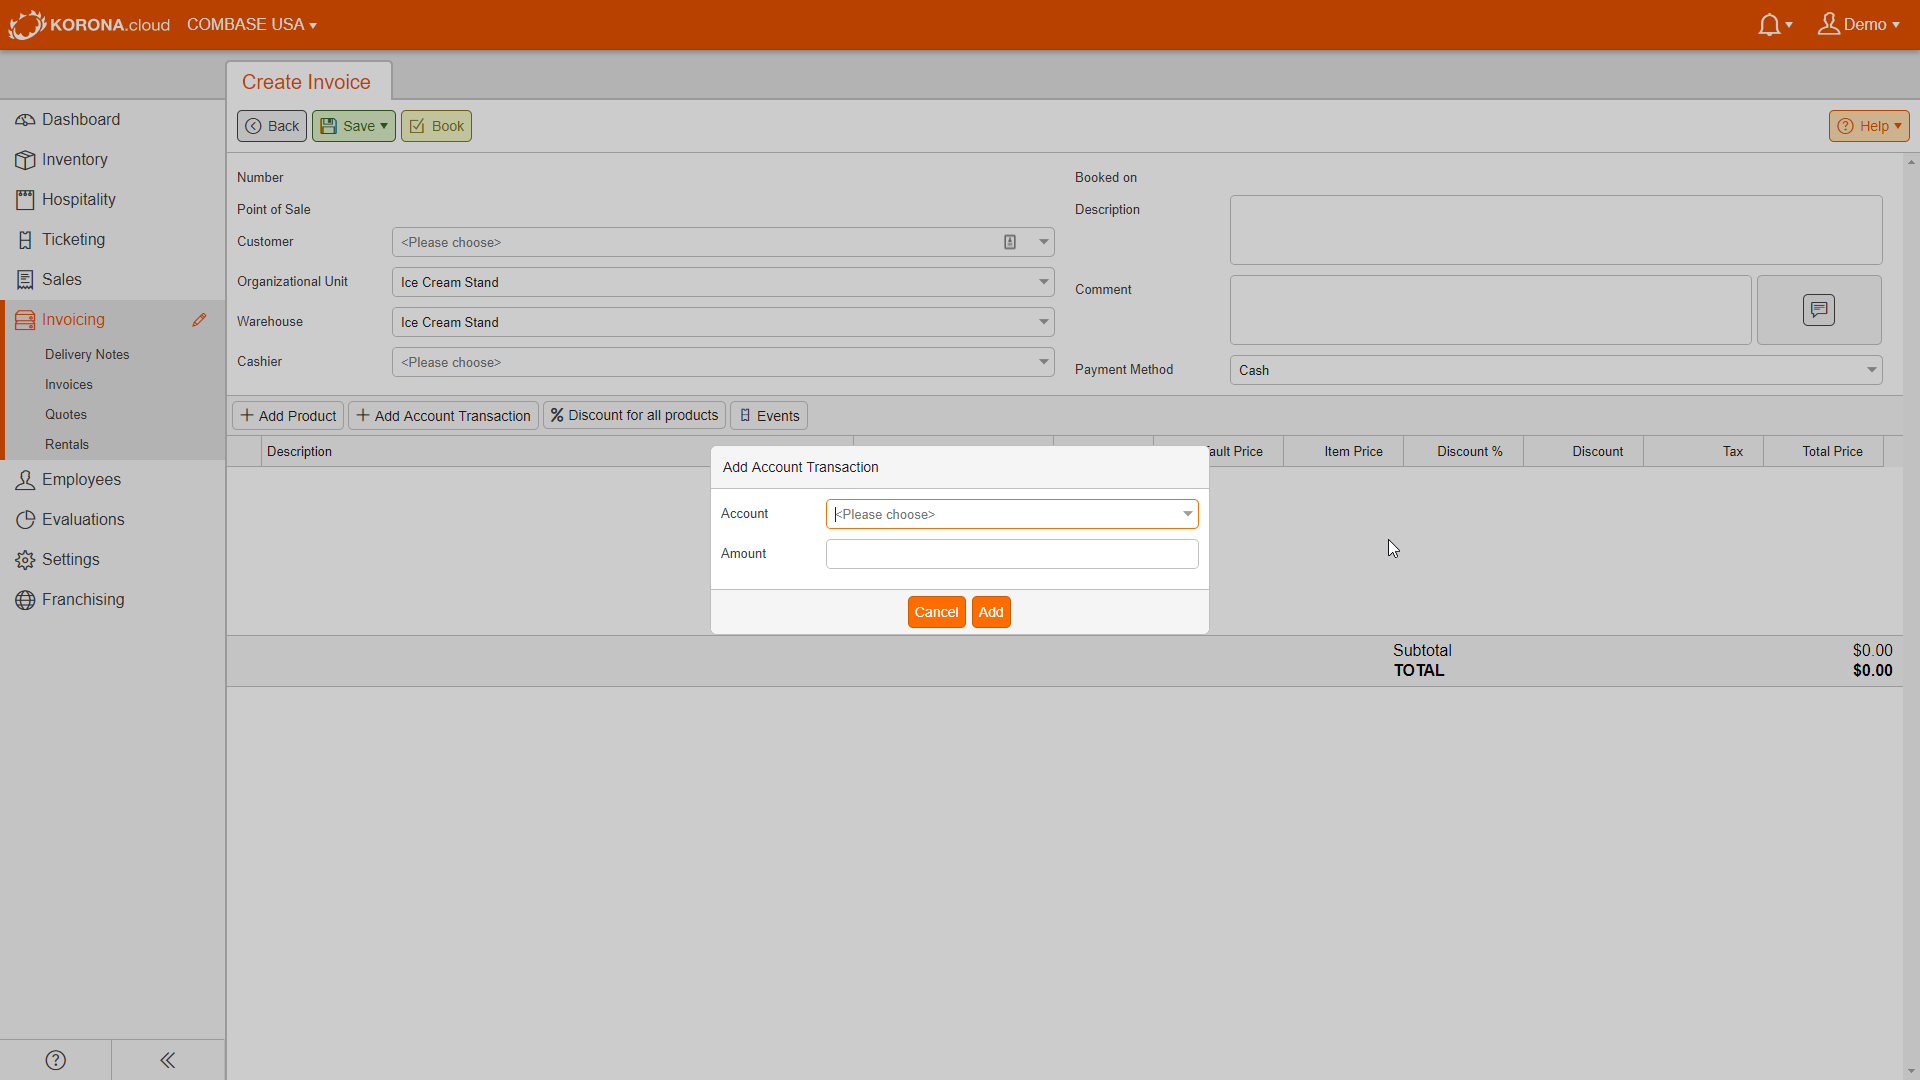The image size is (1920, 1080).
Task: Open the notifications bell
Action: (x=1774, y=24)
